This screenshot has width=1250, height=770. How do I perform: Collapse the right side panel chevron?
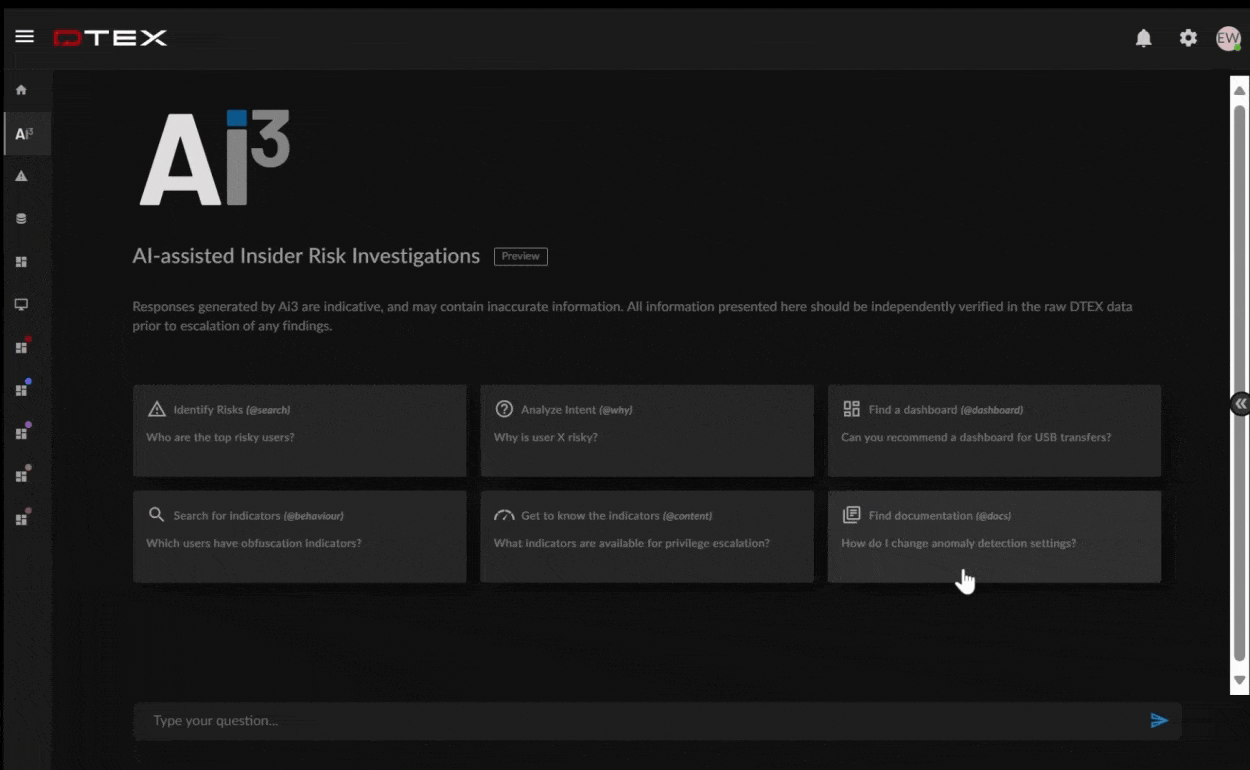pyautogui.click(x=1240, y=403)
